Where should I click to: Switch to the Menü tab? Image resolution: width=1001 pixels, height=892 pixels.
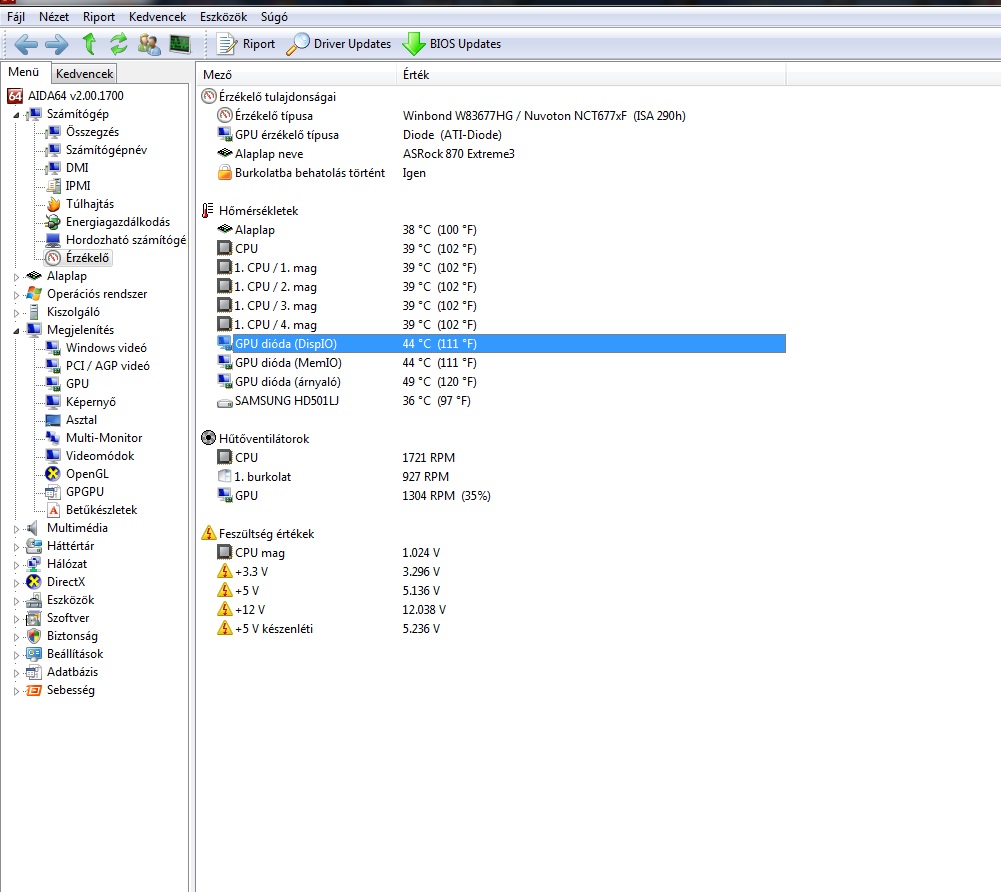click(24, 72)
